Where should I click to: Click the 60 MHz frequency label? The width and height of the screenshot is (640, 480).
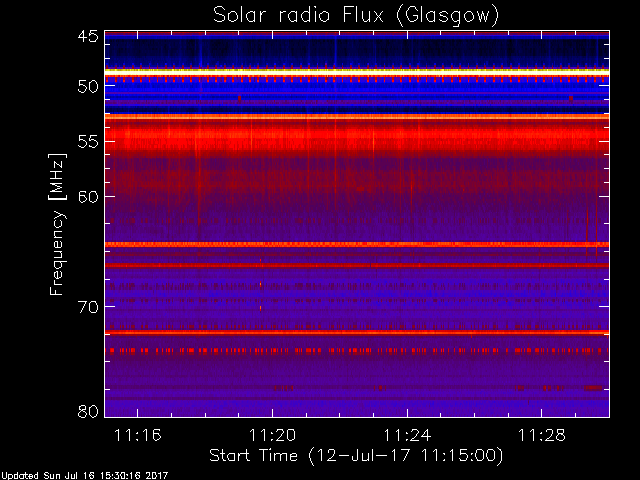click(88, 197)
